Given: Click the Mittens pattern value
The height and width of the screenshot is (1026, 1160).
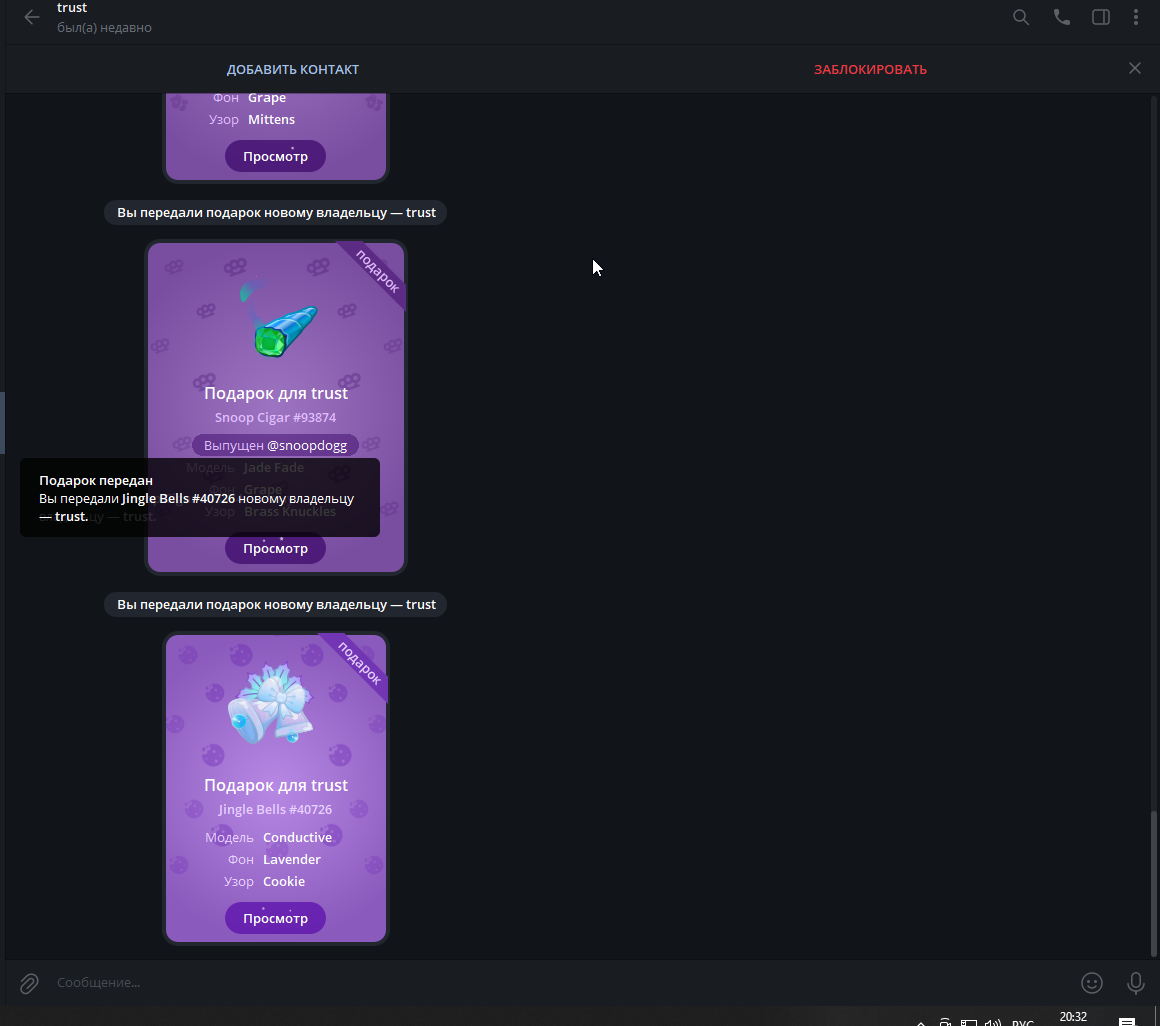Looking at the screenshot, I should pyautogui.click(x=271, y=120).
